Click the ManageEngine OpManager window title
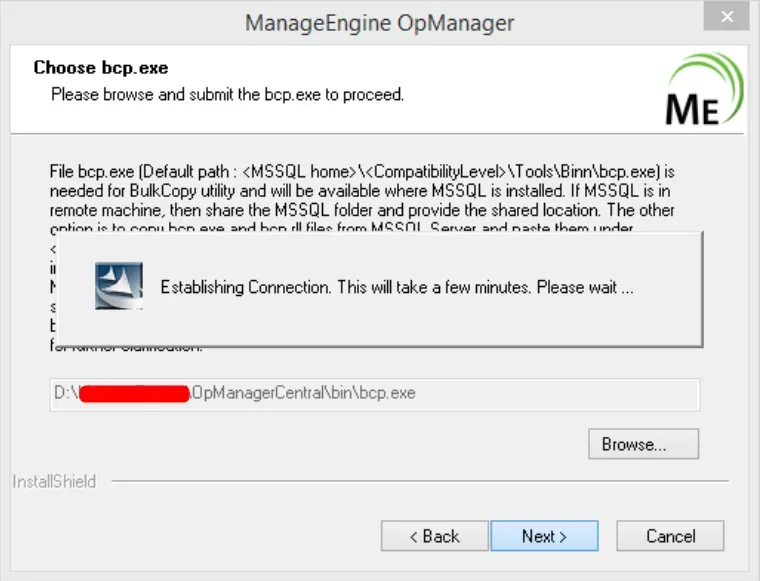The image size is (761, 581). tap(380, 23)
